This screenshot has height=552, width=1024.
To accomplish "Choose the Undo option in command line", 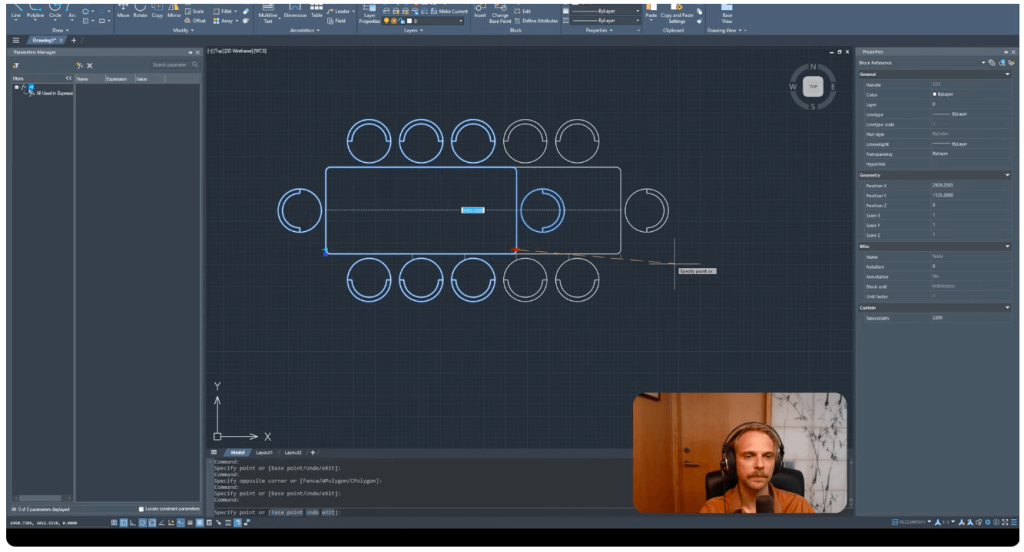I will click(x=313, y=512).
